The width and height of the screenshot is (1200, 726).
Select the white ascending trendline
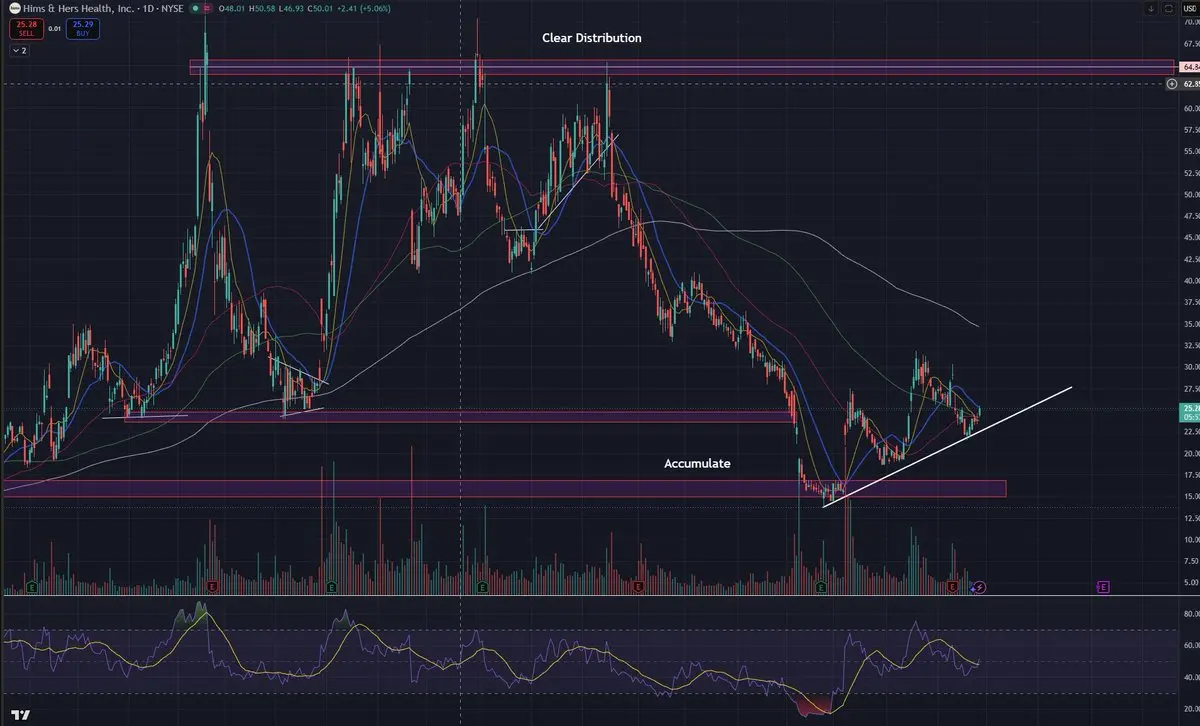click(947, 446)
